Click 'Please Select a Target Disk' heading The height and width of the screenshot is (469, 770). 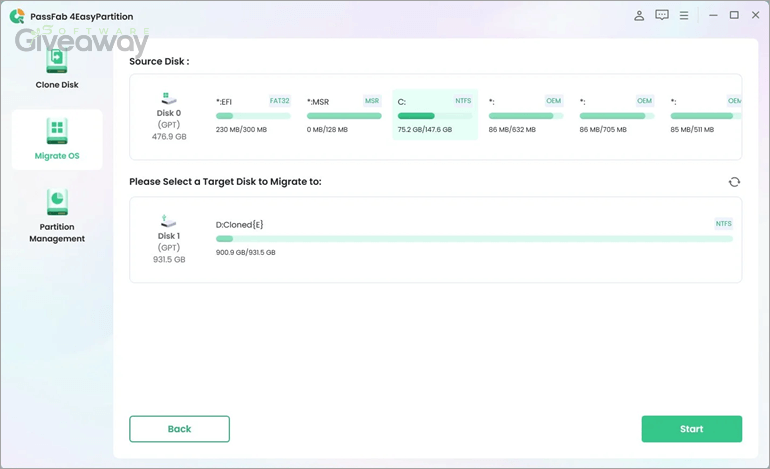point(225,182)
